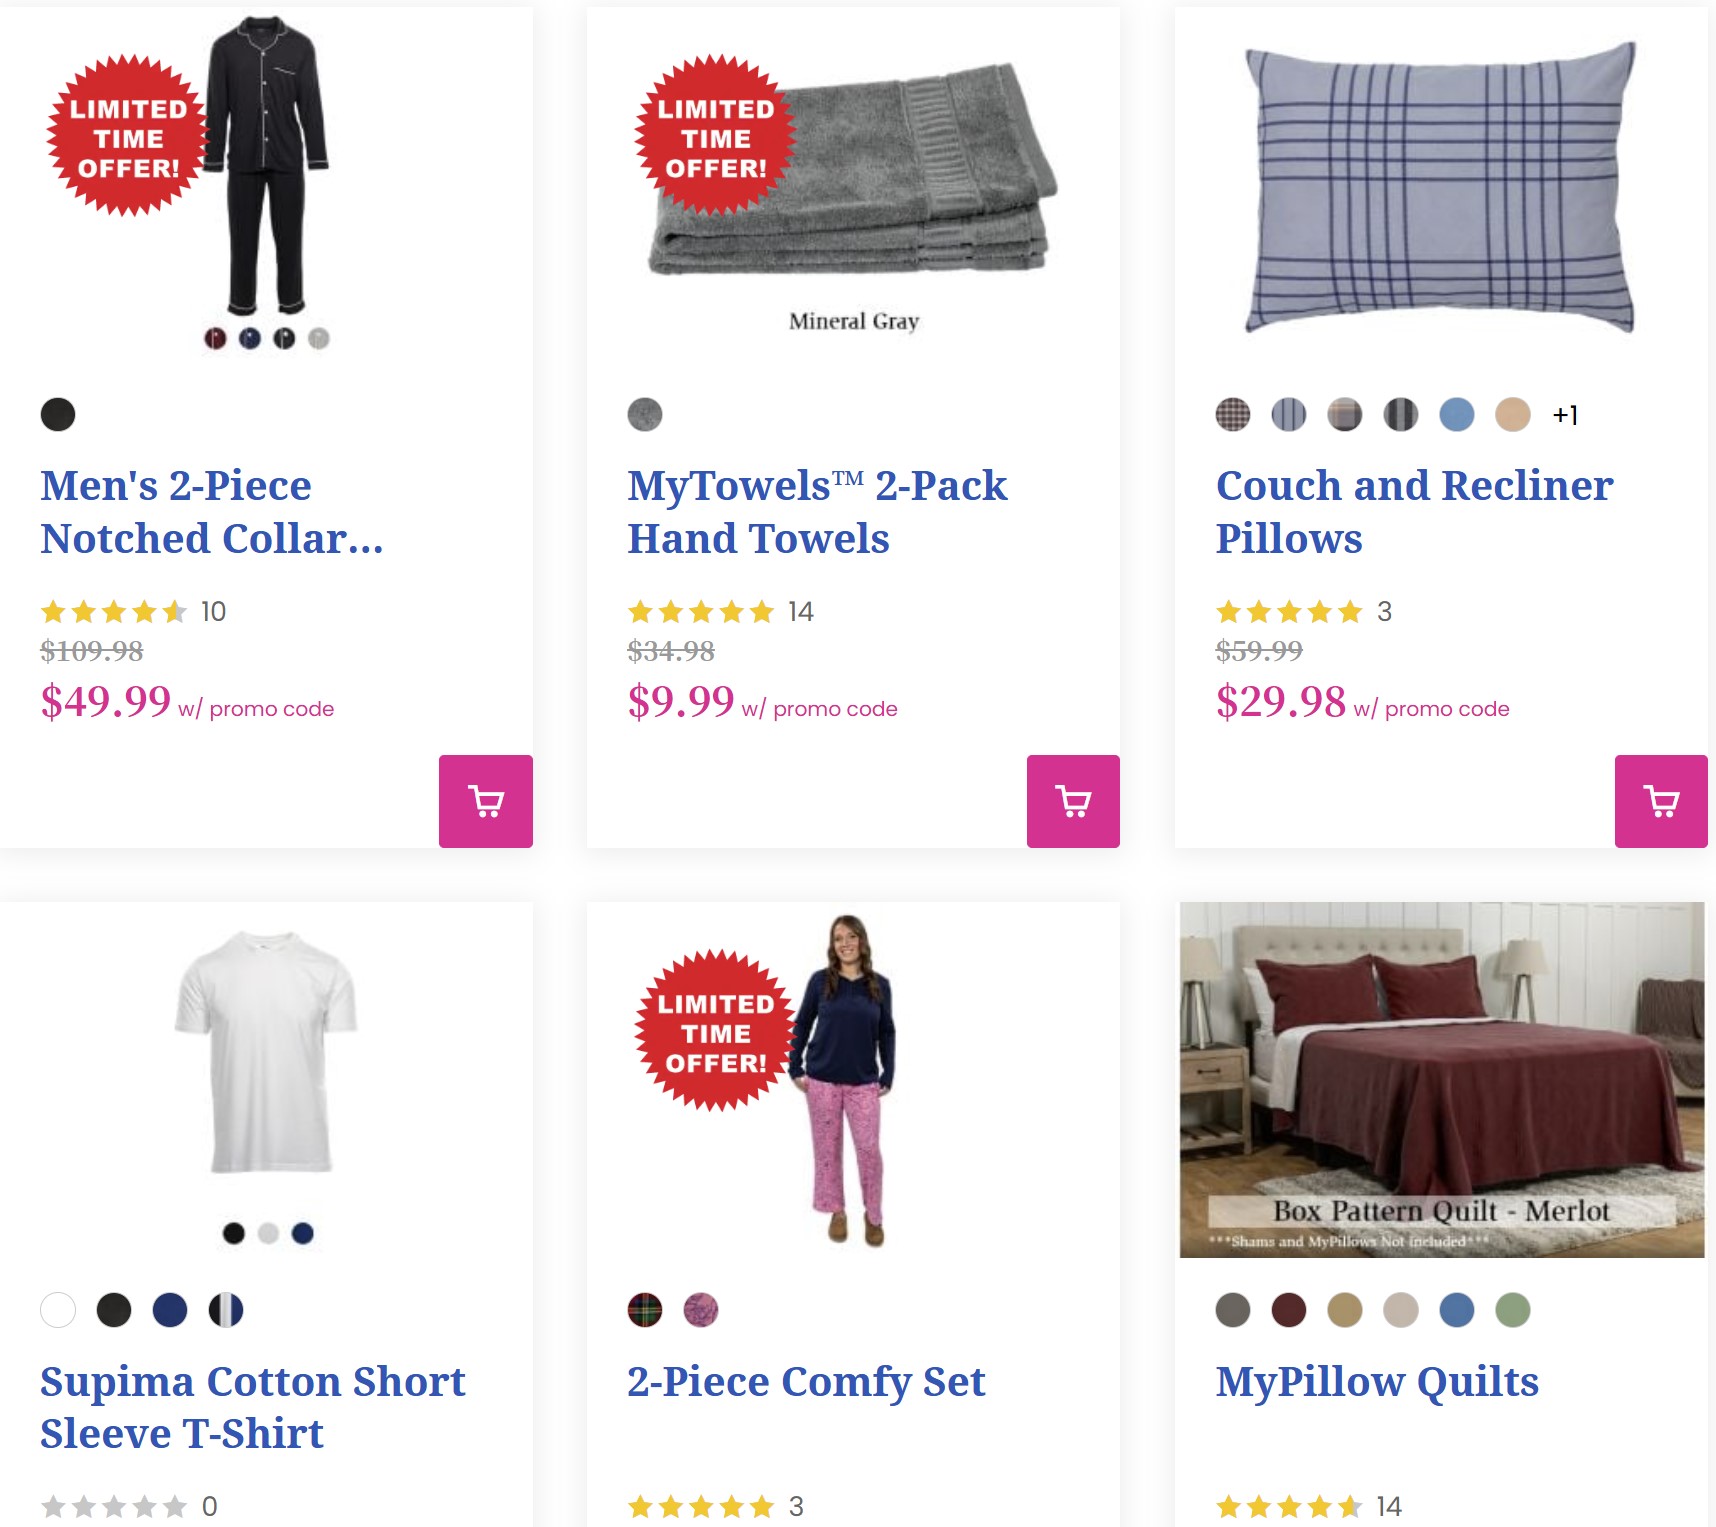Add Couch and Recliner Pillows to cart
Image resolution: width=1716 pixels, height=1527 pixels.
click(1661, 801)
